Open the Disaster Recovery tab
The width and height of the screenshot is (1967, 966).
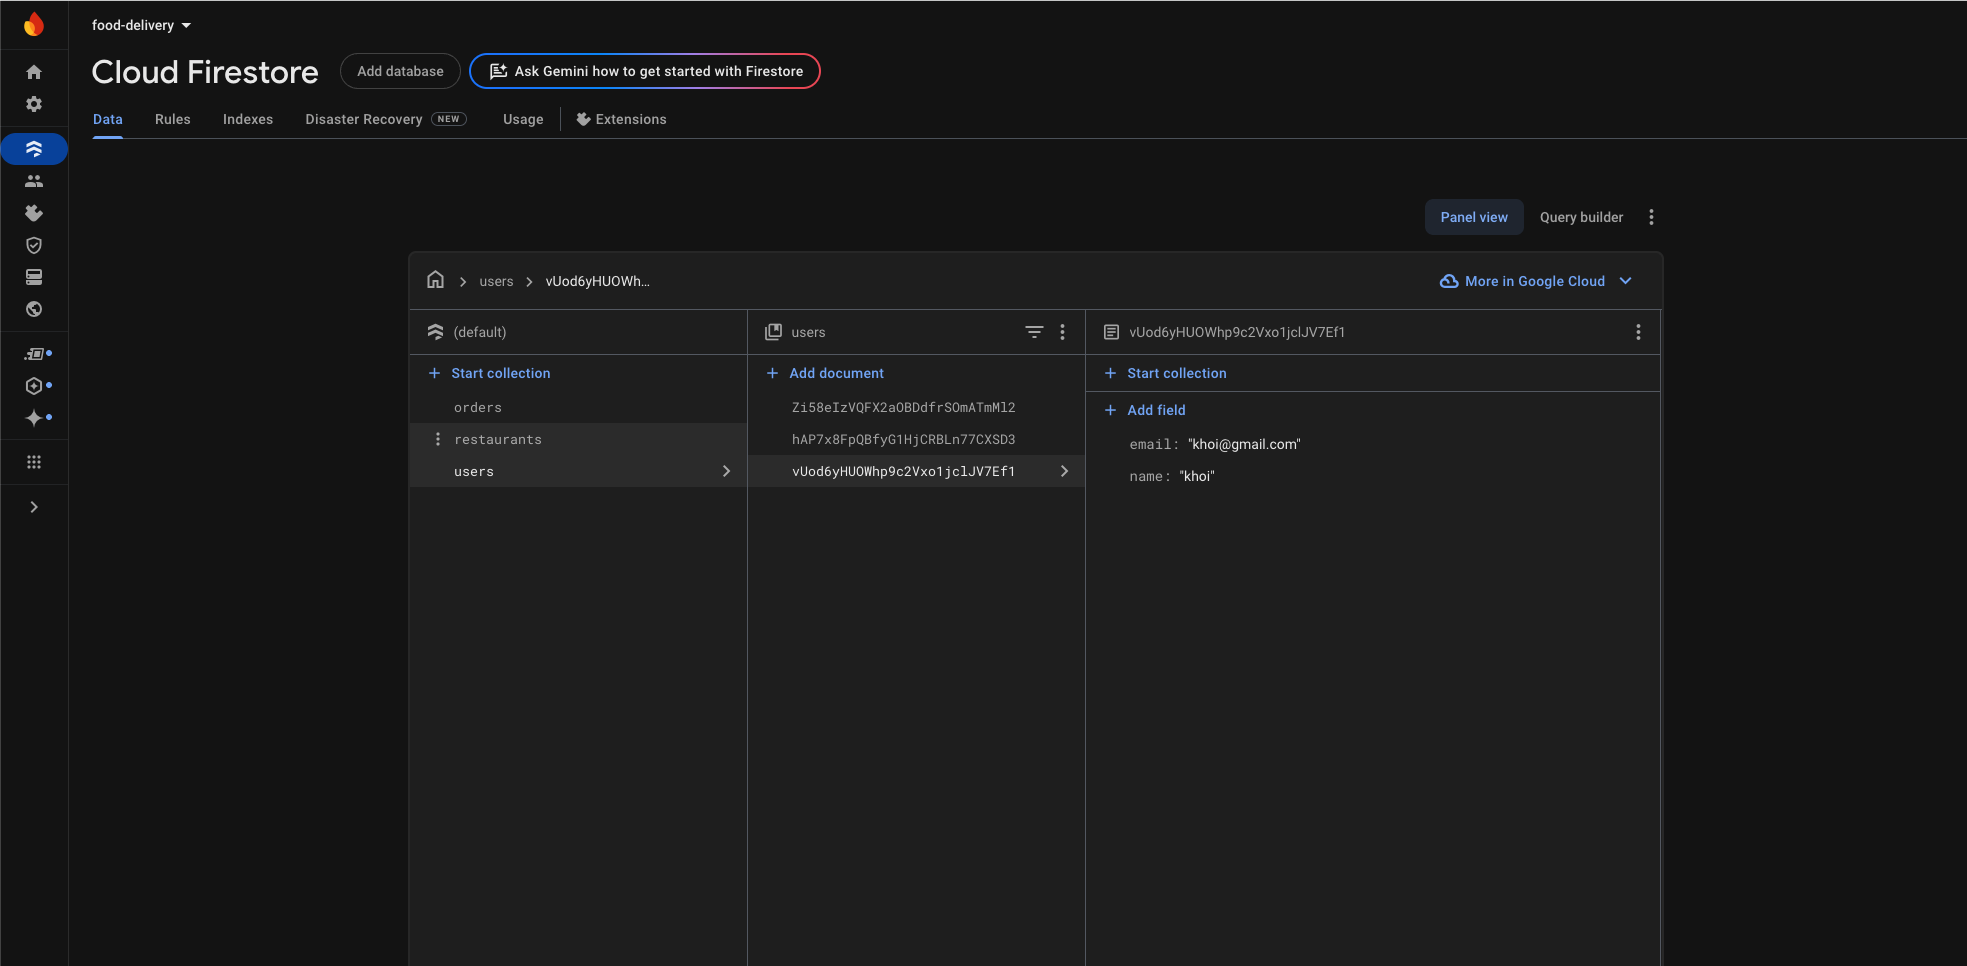(x=386, y=119)
